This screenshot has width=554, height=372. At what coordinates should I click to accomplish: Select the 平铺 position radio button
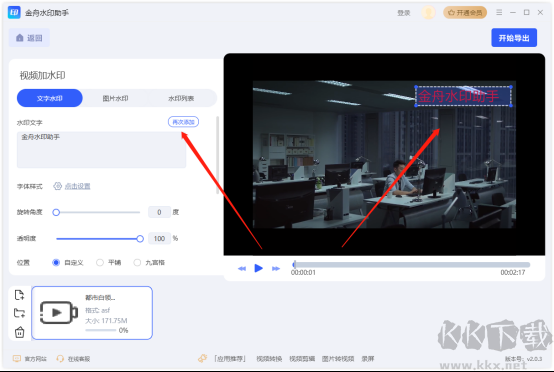point(100,262)
